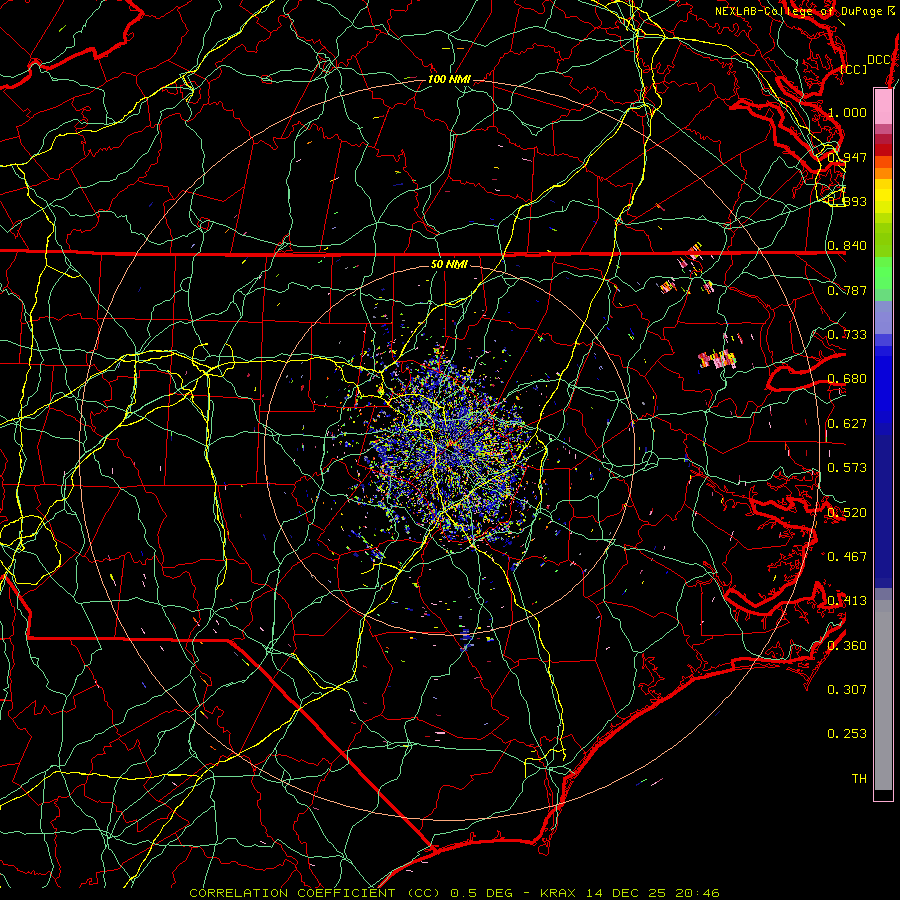900x900 pixels.
Task: Click the 100 NMI range ring label
Action: point(449,79)
